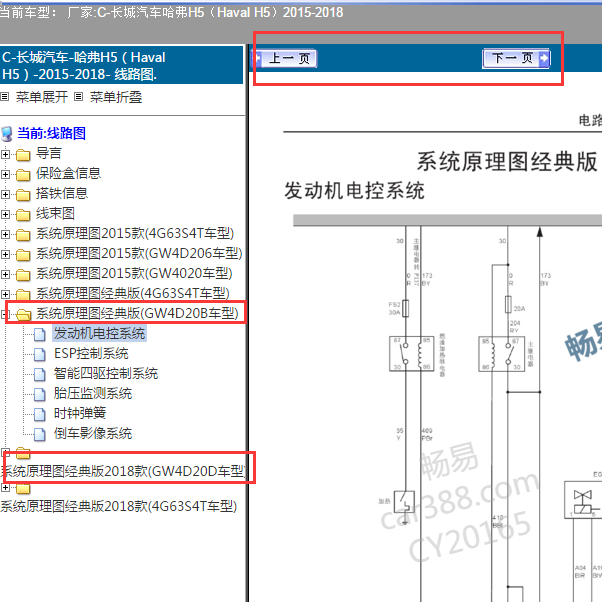Click the 时钟弹簧 page icon
Screen dimensions: 602x602
40,414
